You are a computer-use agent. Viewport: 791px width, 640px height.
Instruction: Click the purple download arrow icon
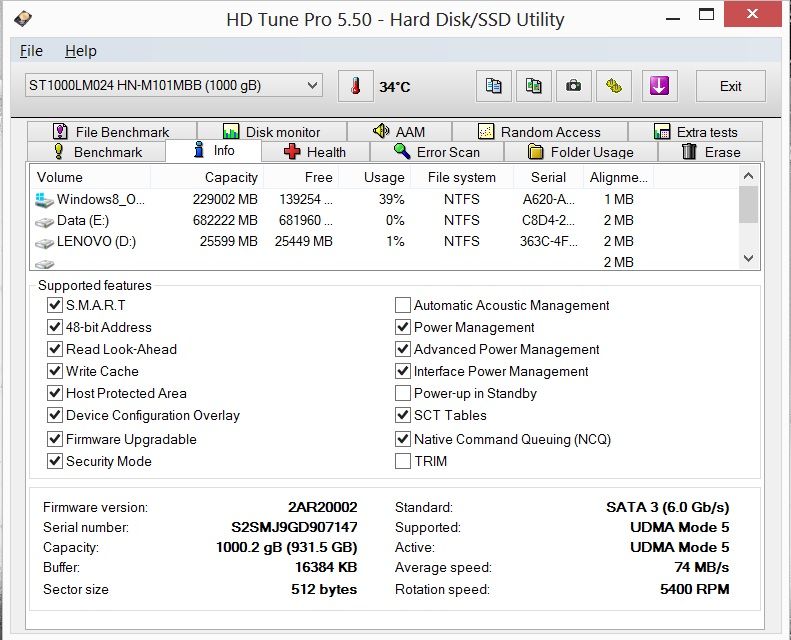coord(659,86)
